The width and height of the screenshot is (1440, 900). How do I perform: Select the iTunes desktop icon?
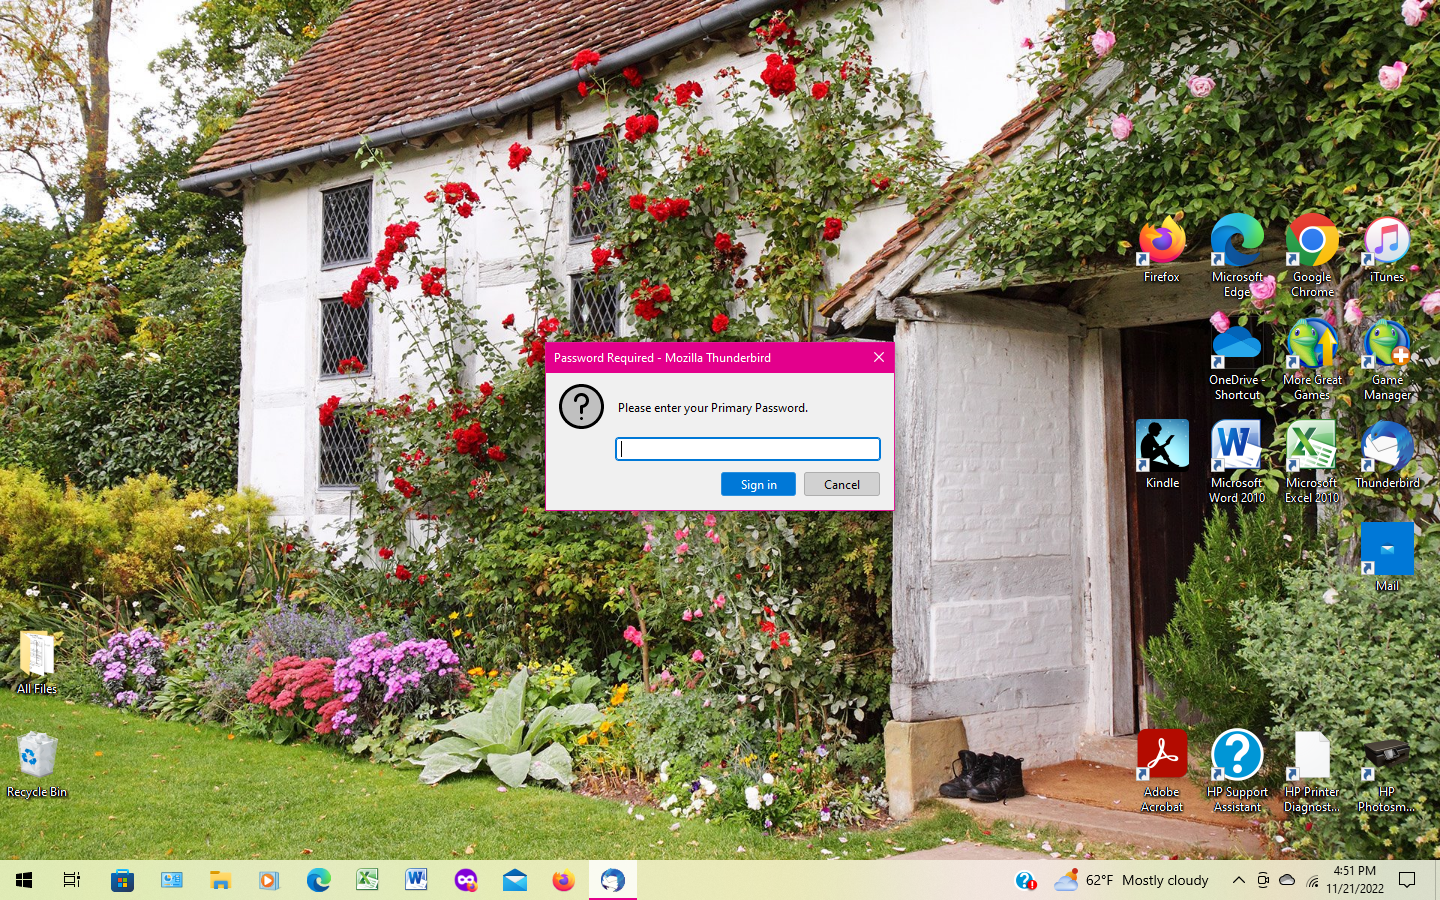point(1387,250)
